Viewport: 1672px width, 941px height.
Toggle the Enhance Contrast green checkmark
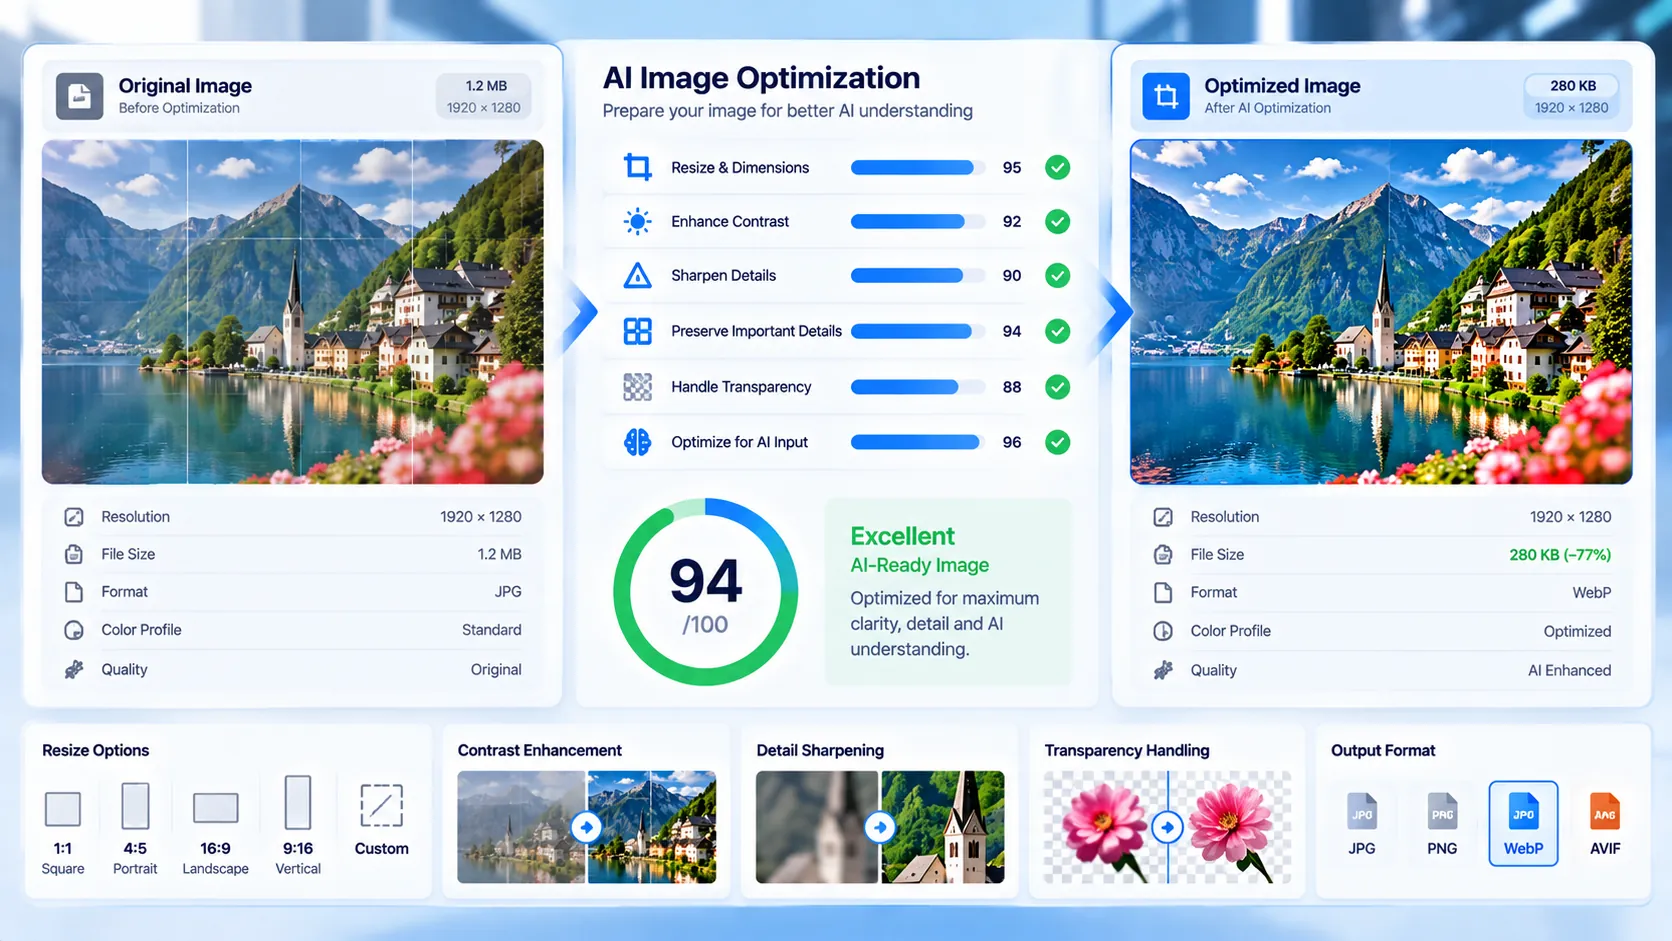click(1057, 221)
